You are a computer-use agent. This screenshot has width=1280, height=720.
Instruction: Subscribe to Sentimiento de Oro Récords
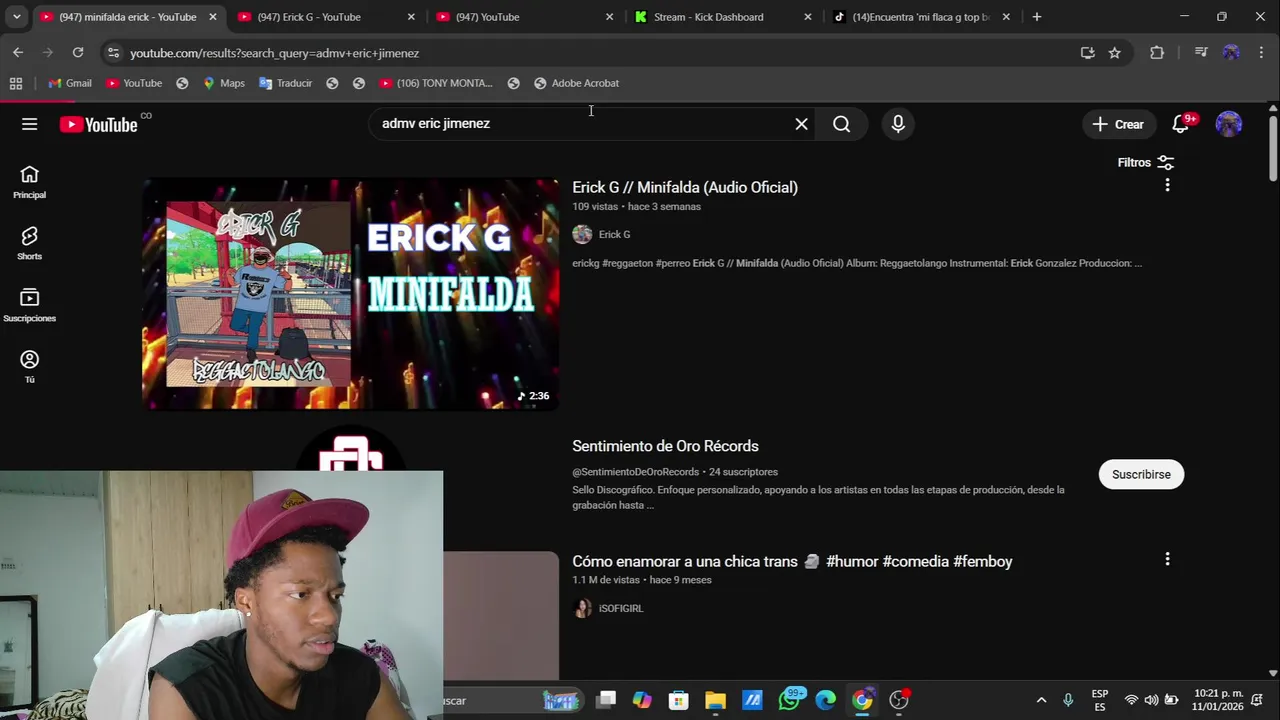tap(1141, 474)
